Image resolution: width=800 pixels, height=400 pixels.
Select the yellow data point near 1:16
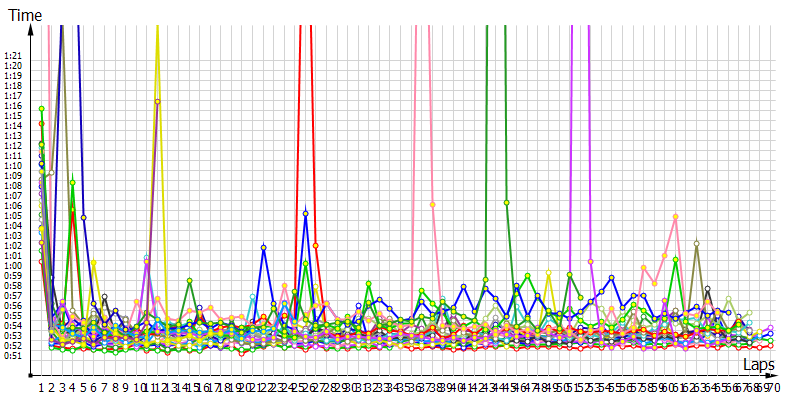click(x=157, y=102)
